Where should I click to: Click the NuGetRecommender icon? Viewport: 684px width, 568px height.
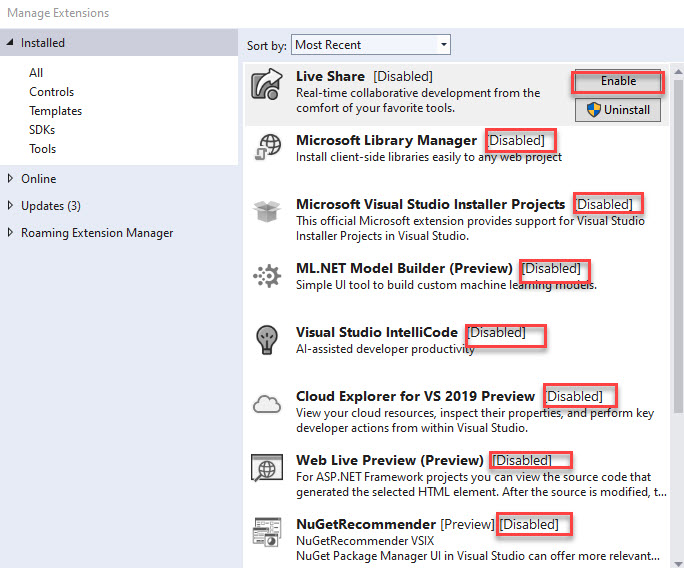267,531
